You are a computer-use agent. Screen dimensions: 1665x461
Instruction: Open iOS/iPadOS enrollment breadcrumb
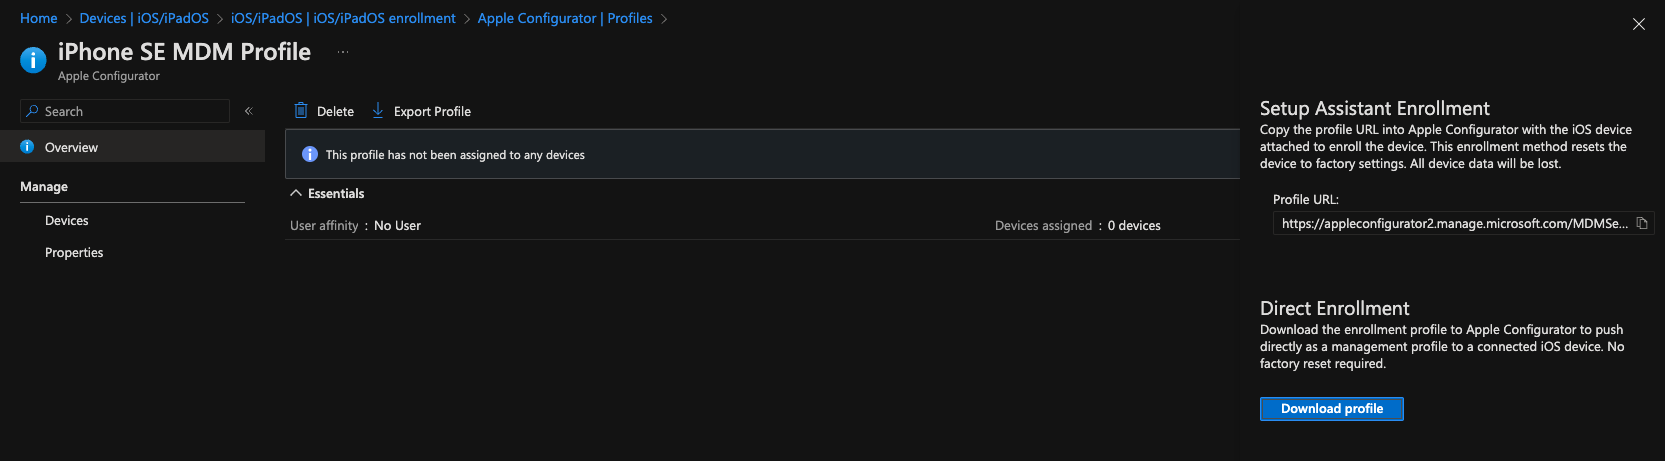343,18
